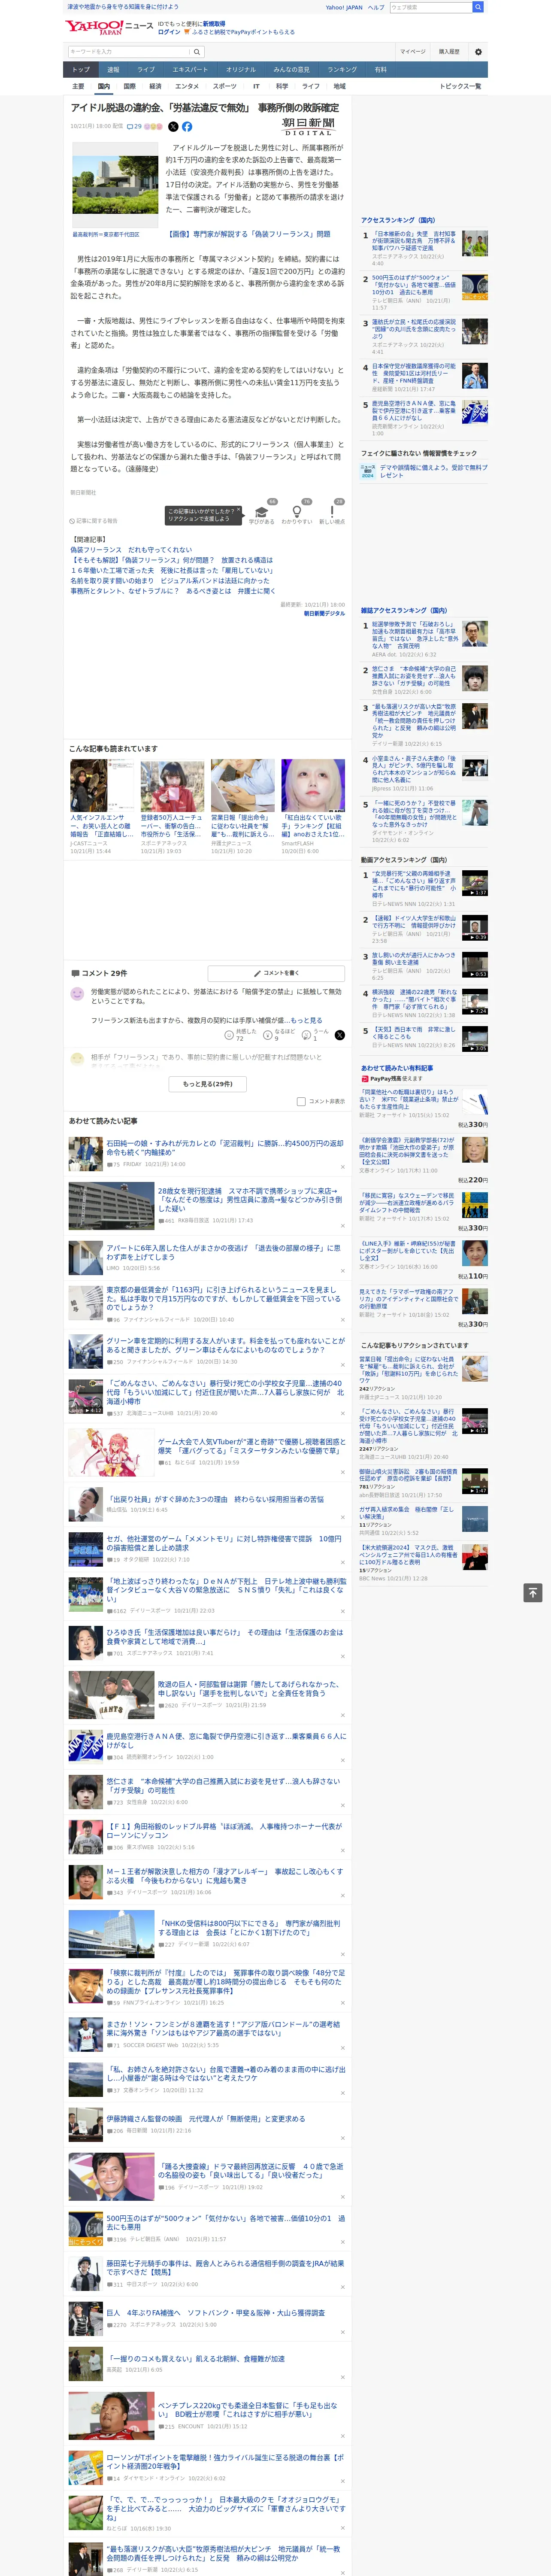Click the back-to-top arrow button
This screenshot has width=551, height=2576.
(533, 1592)
